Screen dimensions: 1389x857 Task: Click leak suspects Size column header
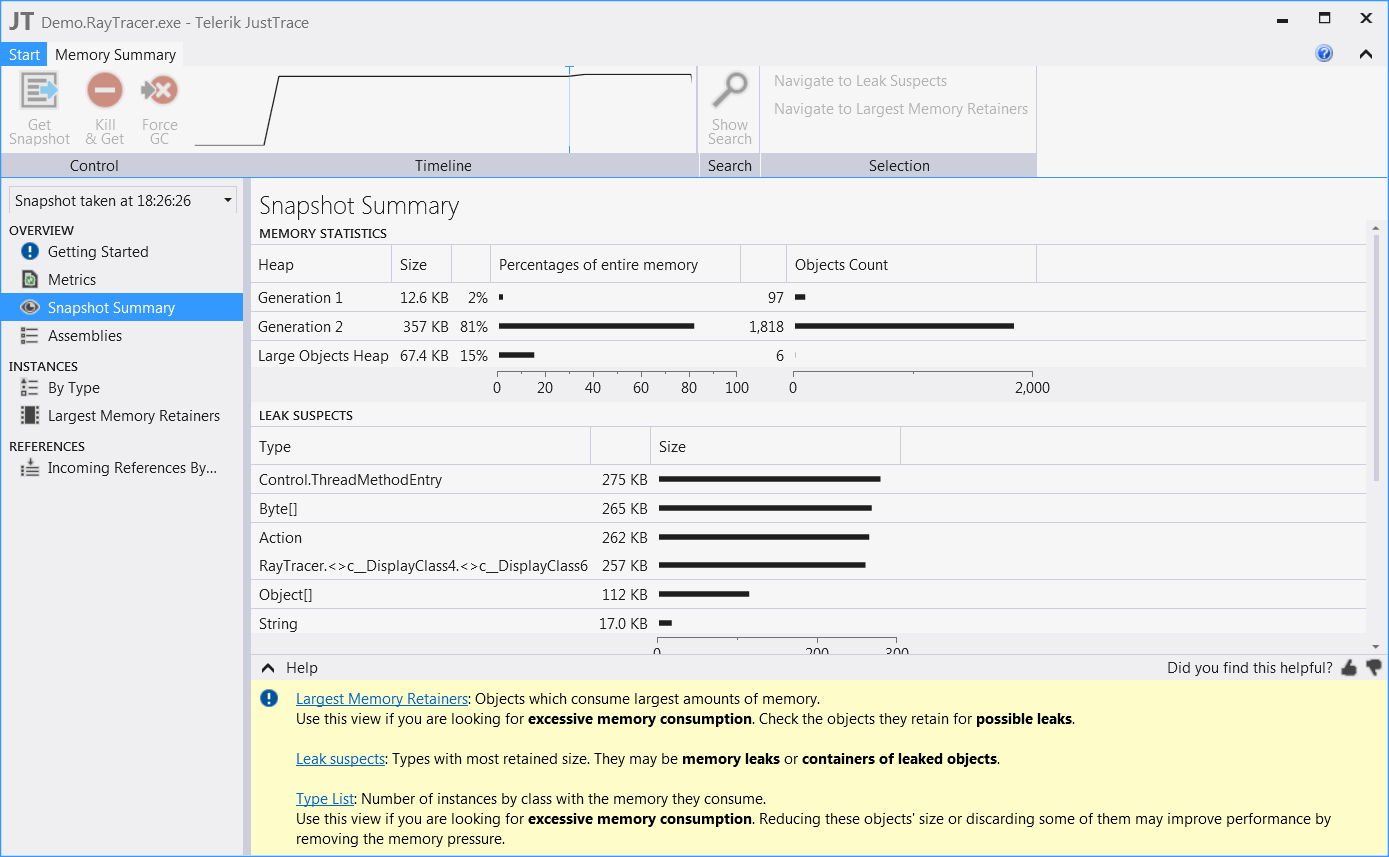pyautogui.click(x=775, y=447)
